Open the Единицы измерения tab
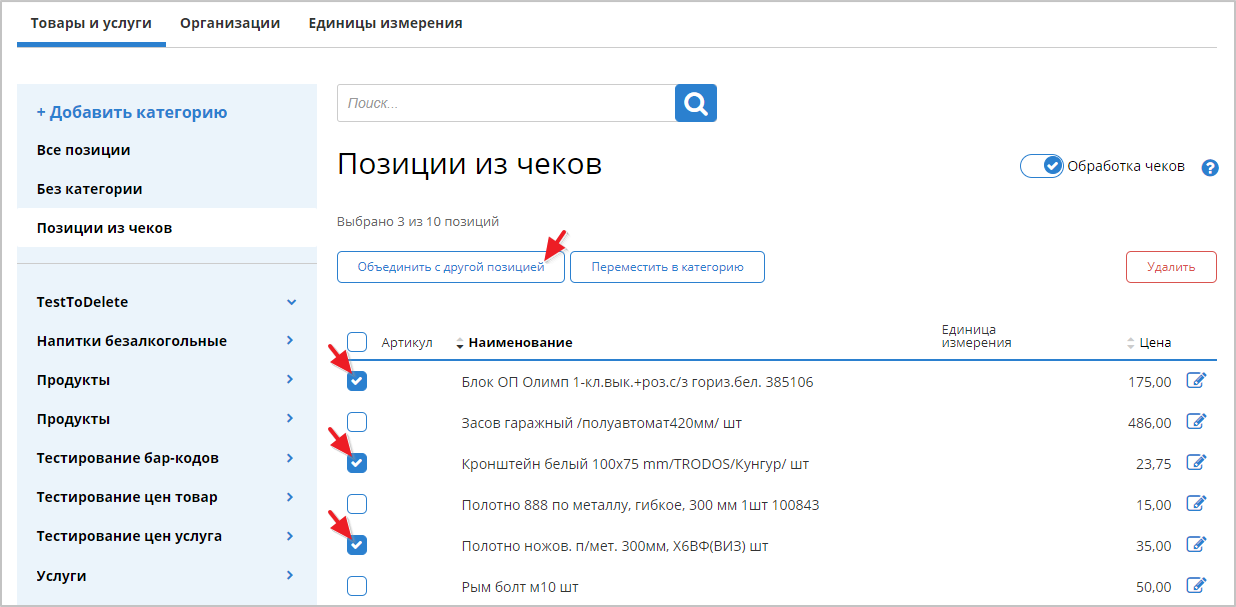Viewport: 1236px width, 607px height. point(385,23)
